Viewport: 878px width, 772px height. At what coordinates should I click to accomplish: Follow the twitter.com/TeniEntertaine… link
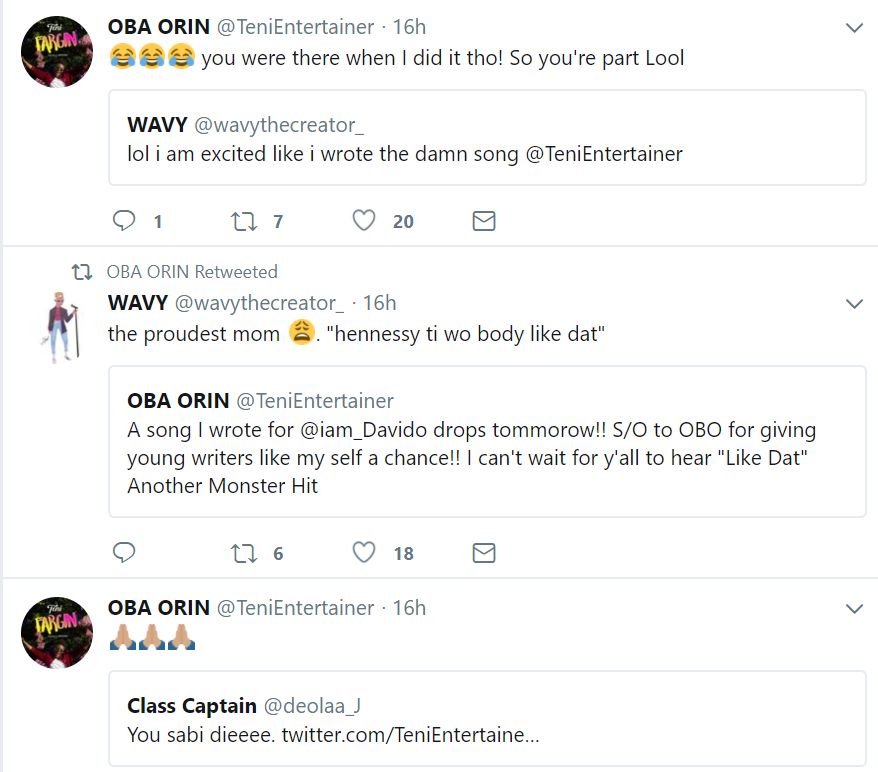[x=410, y=734]
